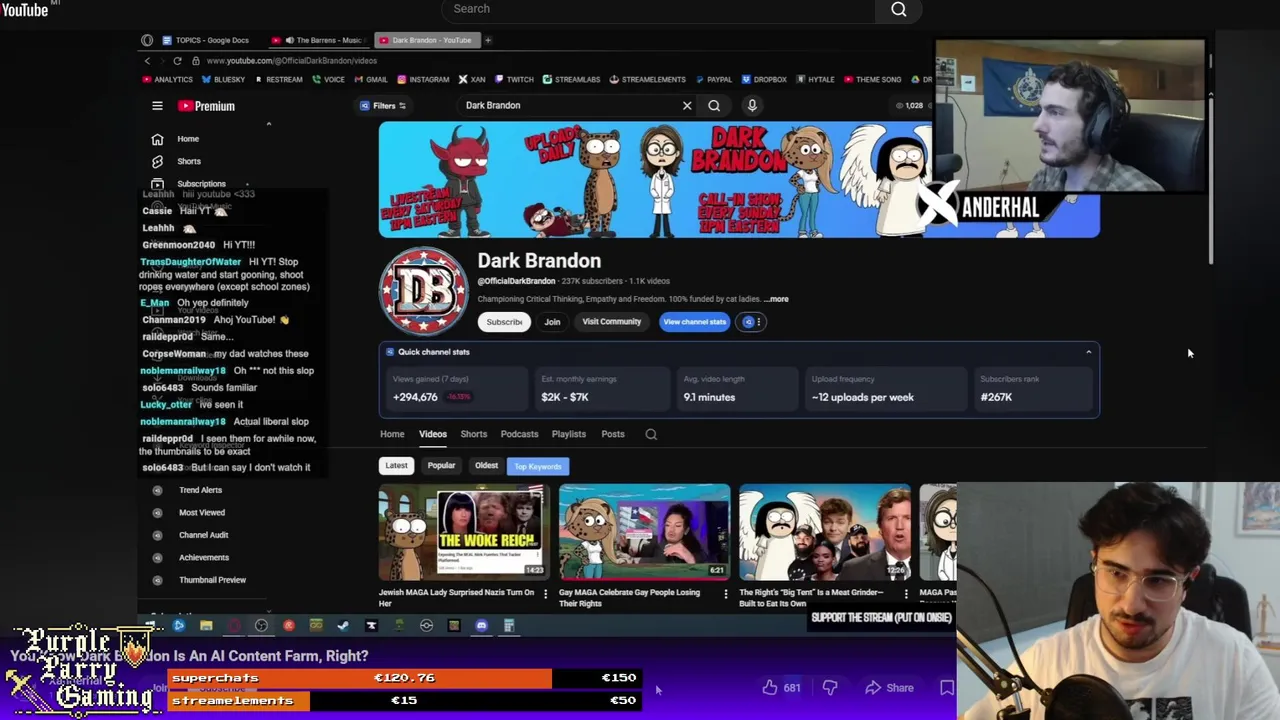
Task: Switch to the Shorts channel tab
Action: 473,434
